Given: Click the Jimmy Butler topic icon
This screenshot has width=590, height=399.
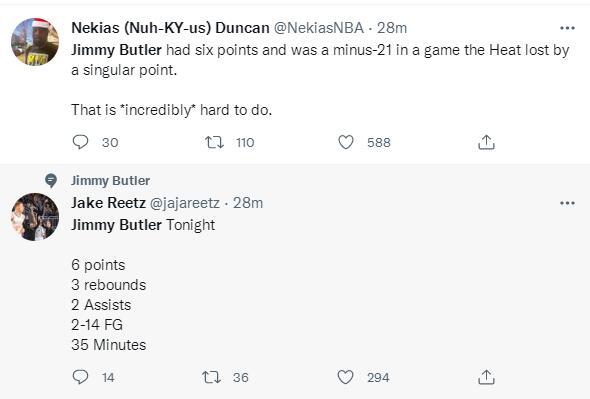Looking at the screenshot, I should (x=51, y=181).
